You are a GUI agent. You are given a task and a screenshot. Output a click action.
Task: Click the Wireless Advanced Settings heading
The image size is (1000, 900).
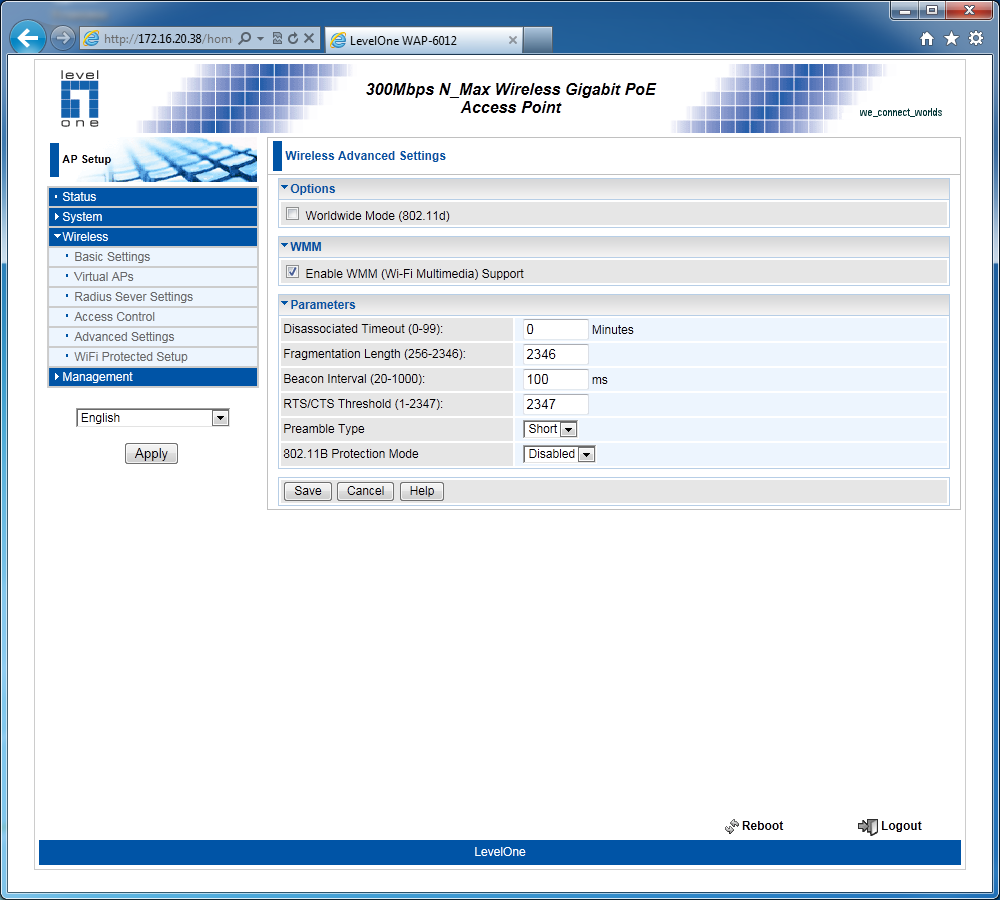point(365,156)
